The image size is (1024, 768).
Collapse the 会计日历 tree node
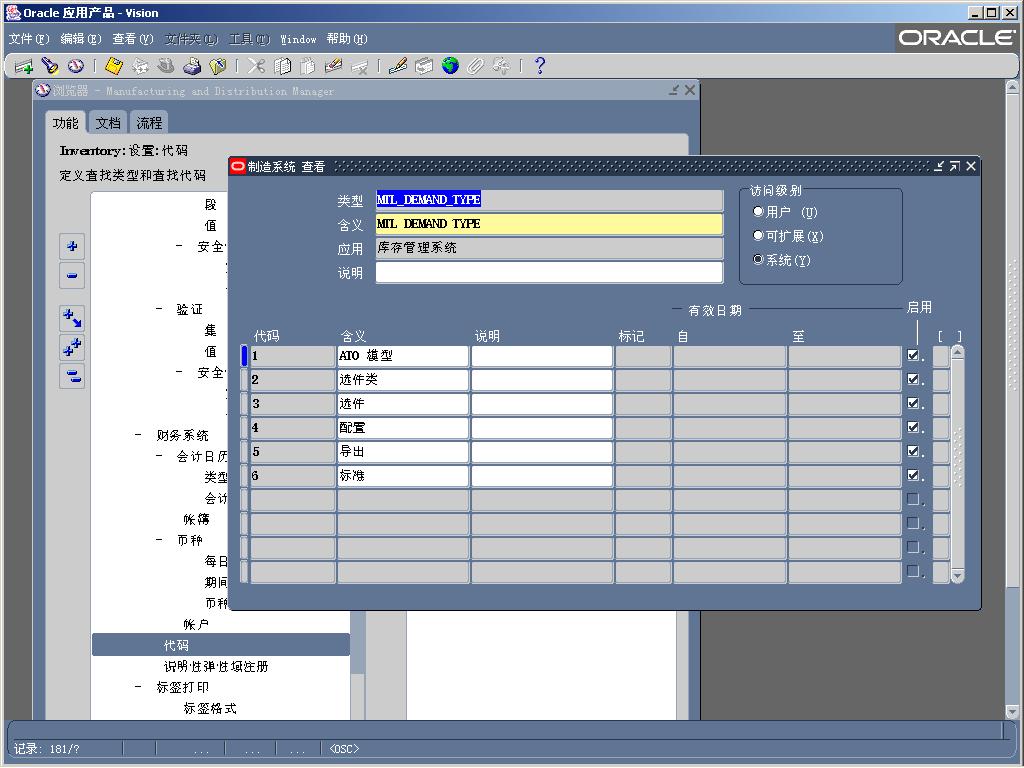coord(159,456)
